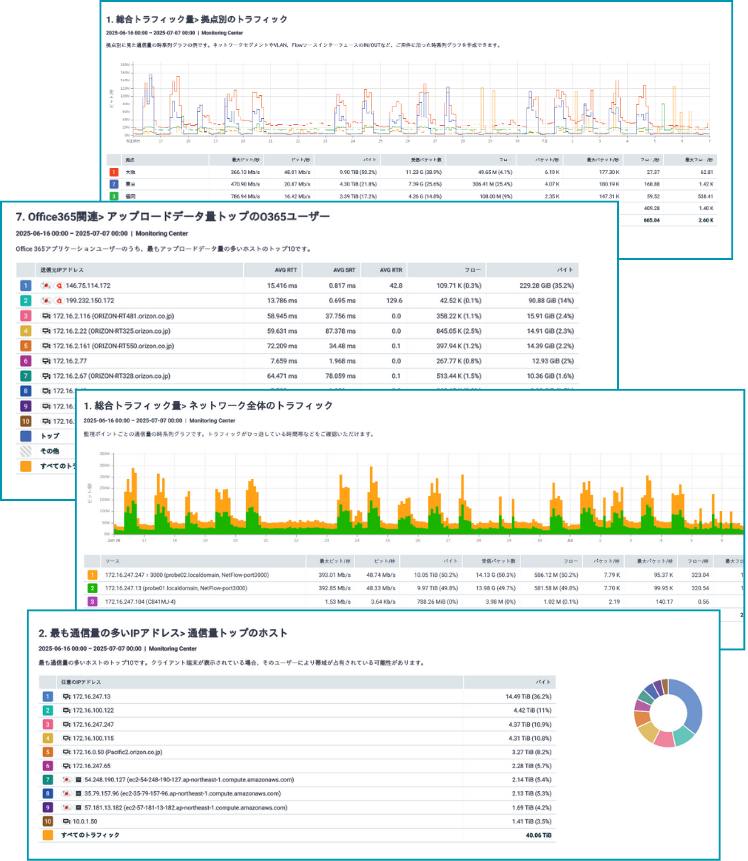
Task: Click the server icon beside 35.79.157.96
Action: pyautogui.click(x=79, y=793)
